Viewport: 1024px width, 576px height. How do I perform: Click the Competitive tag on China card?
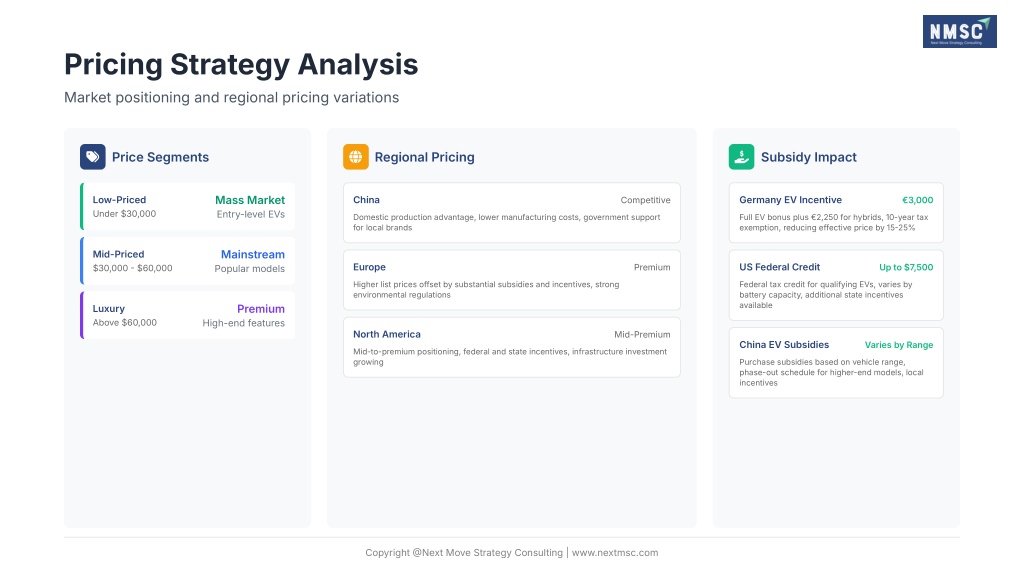click(645, 200)
